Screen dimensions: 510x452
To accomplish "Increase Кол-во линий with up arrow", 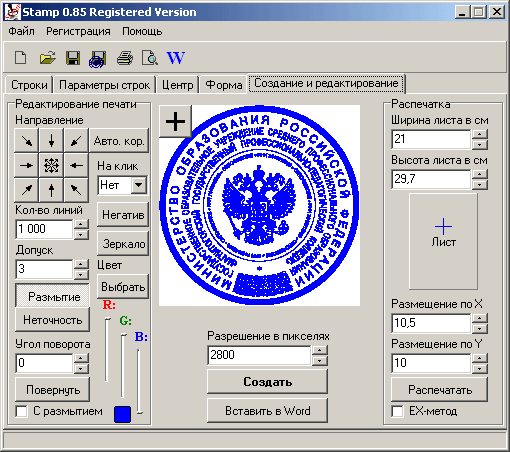I will click(81, 224).
